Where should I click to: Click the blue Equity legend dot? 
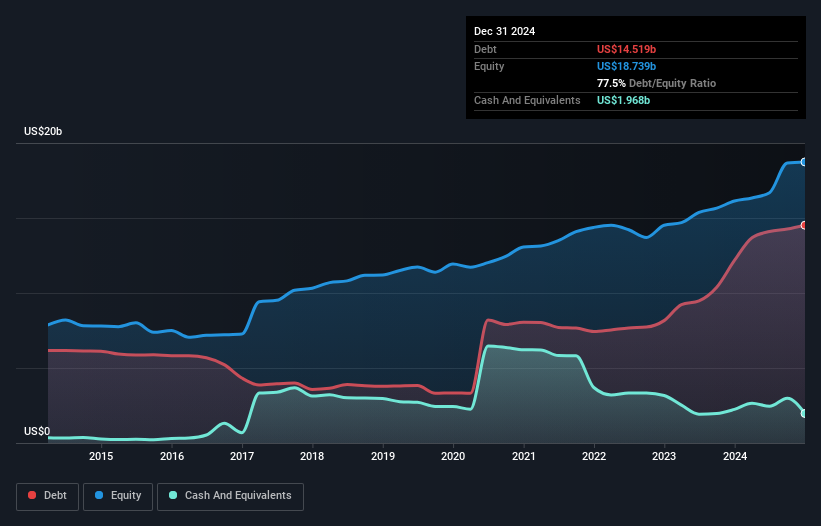[x=98, y=495]
